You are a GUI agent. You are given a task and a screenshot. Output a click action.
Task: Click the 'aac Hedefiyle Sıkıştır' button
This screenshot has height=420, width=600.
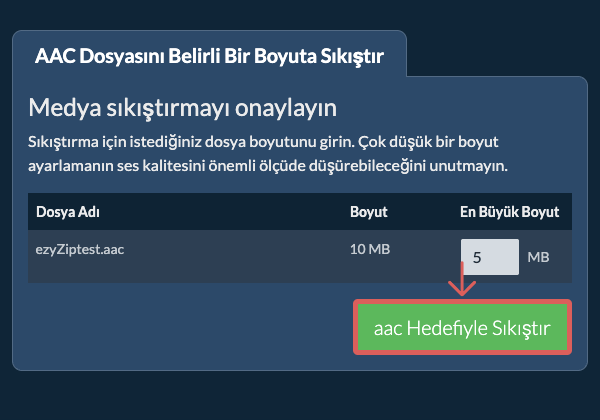(462, 327)
